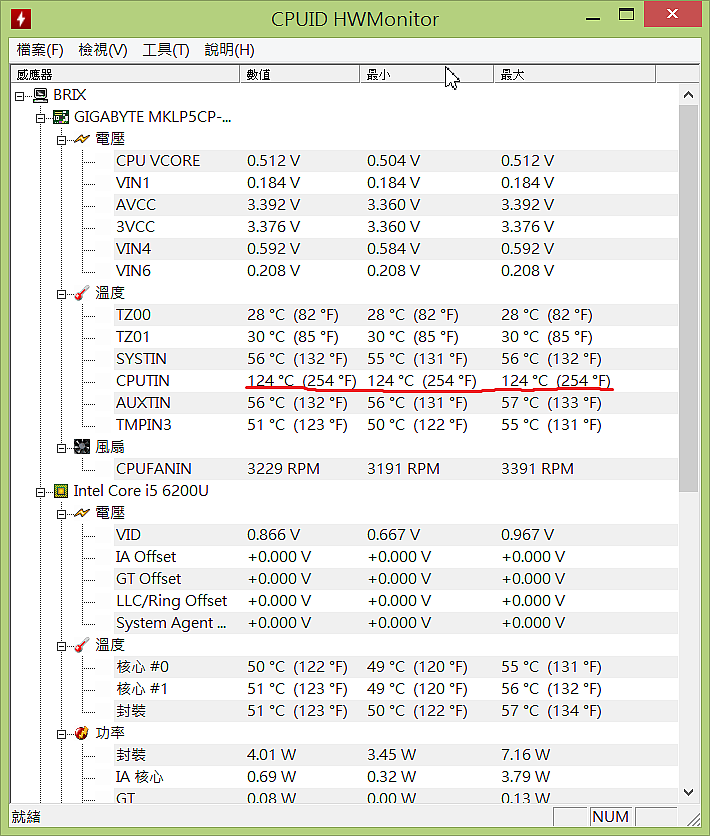Select the CPU VCORE row
The width and height of the screenshot is (710, 836).
(396, 161)
